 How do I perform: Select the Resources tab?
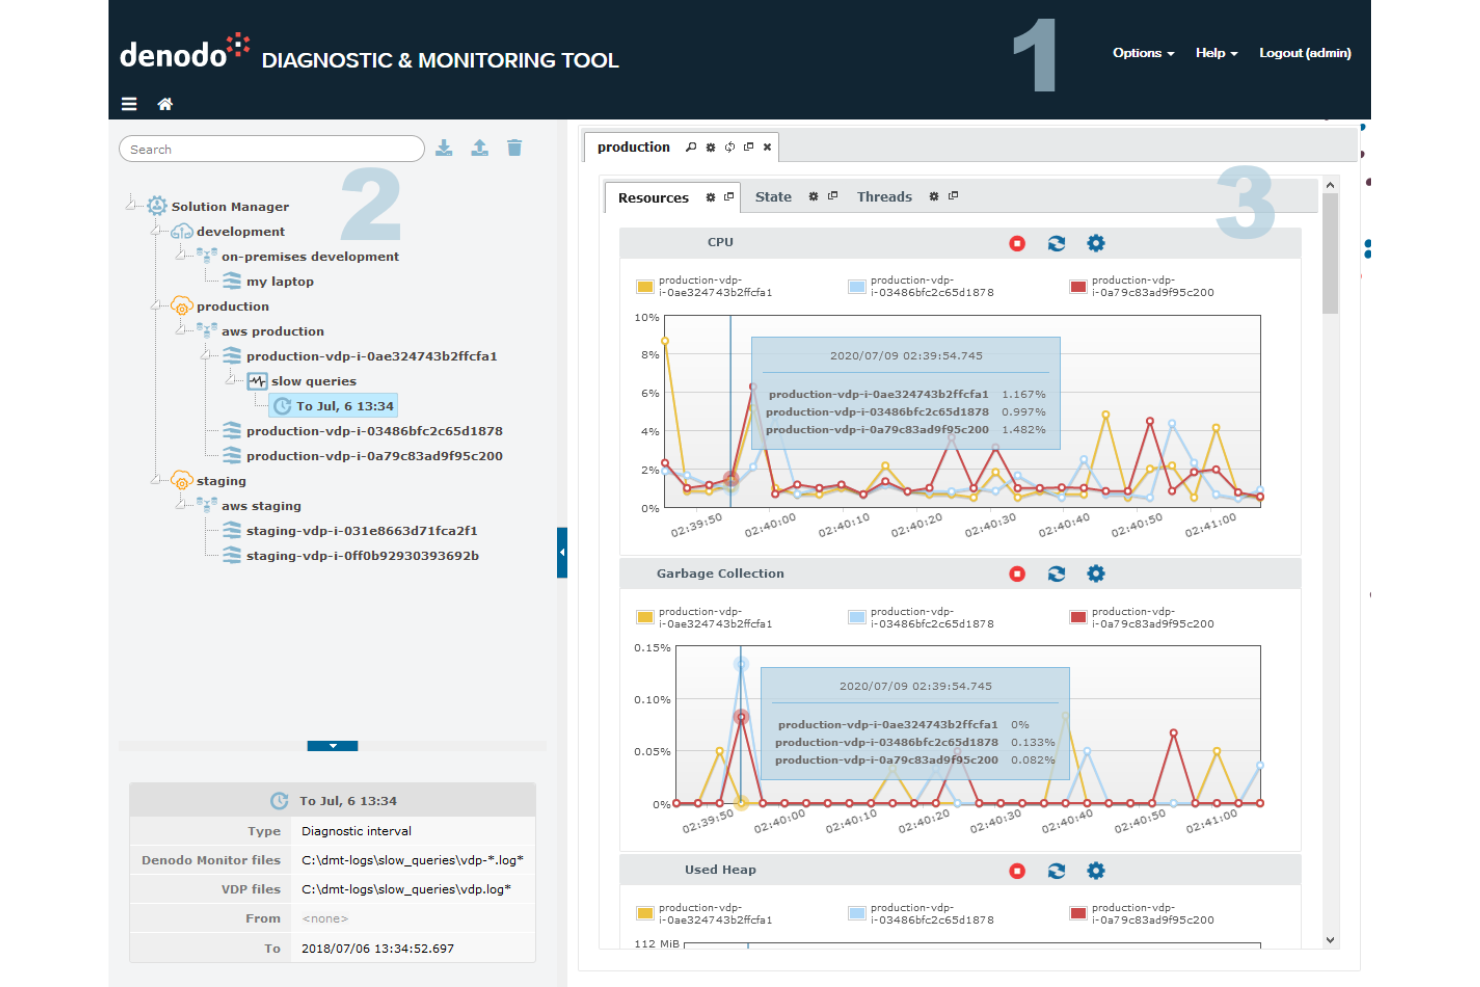tap(653, 198)
